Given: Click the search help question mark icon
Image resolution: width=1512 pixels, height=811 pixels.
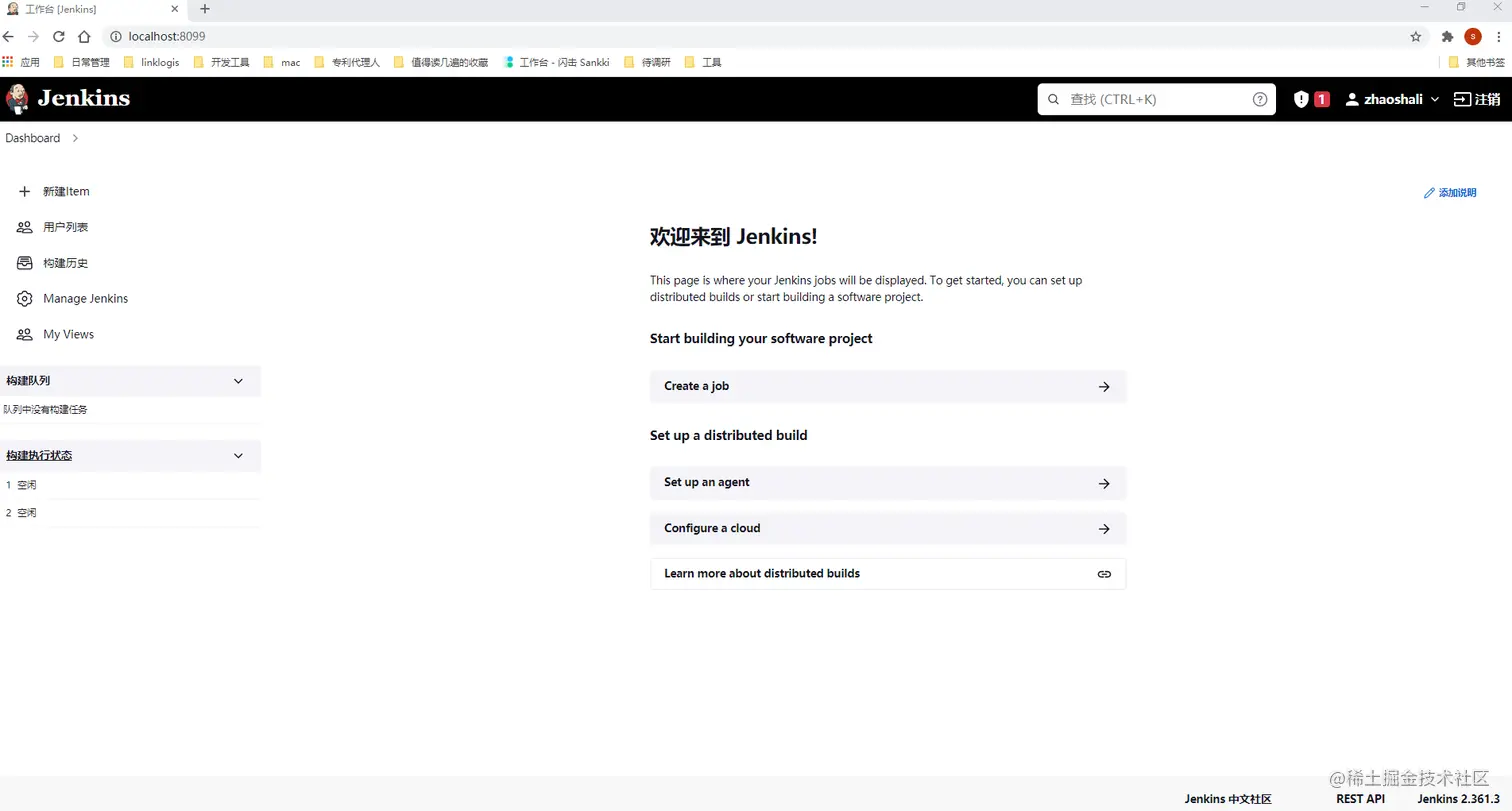Looking at the screenshot, I should [1260, 98].
